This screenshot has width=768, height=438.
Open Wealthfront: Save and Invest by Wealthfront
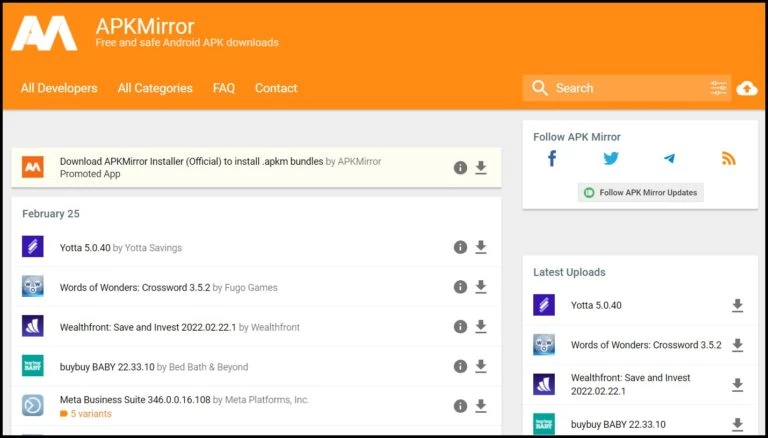148,327
